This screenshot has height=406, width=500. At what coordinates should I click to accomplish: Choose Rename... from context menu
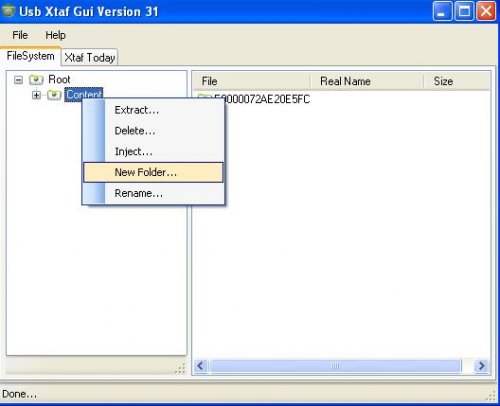tap(153, 193)
